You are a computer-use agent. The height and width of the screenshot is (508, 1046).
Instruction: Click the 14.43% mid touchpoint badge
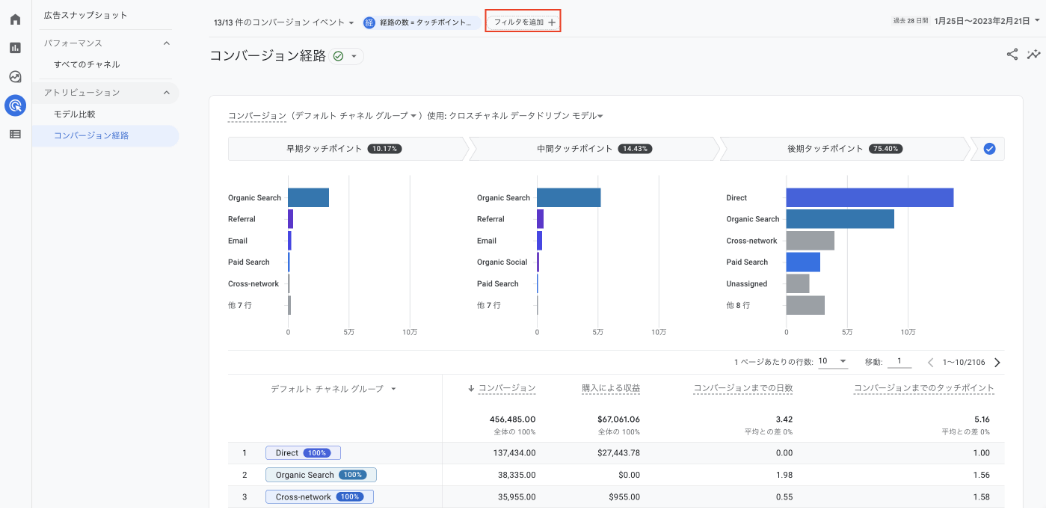pos(634,149)
